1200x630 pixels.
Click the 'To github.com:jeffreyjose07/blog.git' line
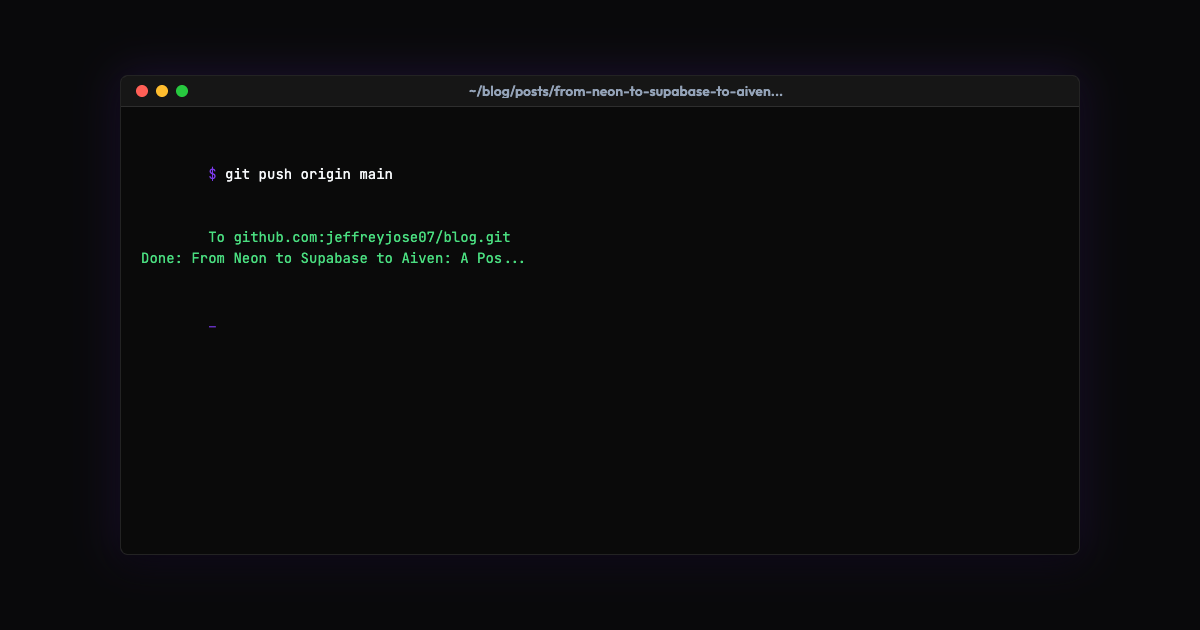[359, 237]
